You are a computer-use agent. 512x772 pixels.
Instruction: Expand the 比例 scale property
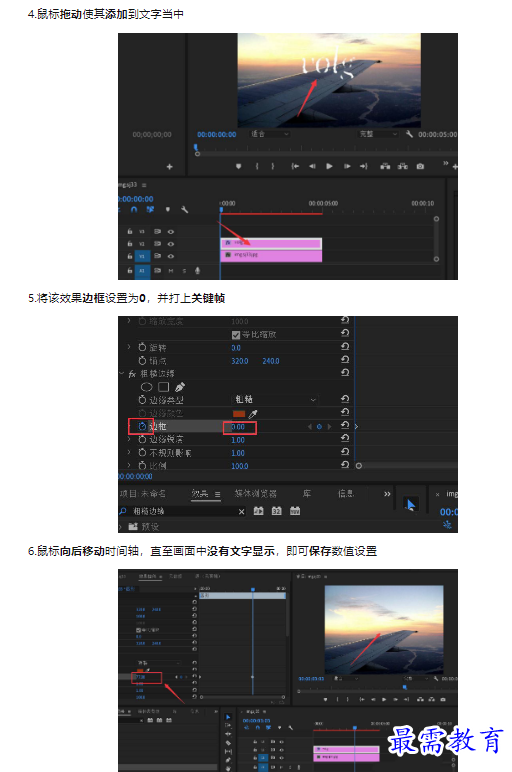129,465
